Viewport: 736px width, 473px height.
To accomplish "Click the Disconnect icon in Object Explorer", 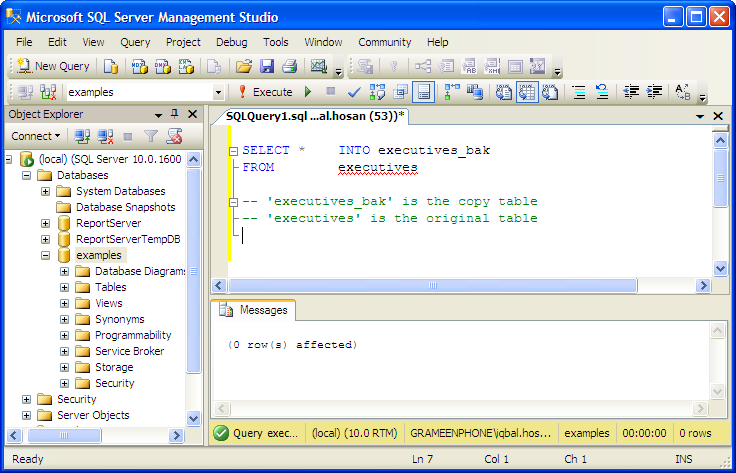I will [105, 136].
